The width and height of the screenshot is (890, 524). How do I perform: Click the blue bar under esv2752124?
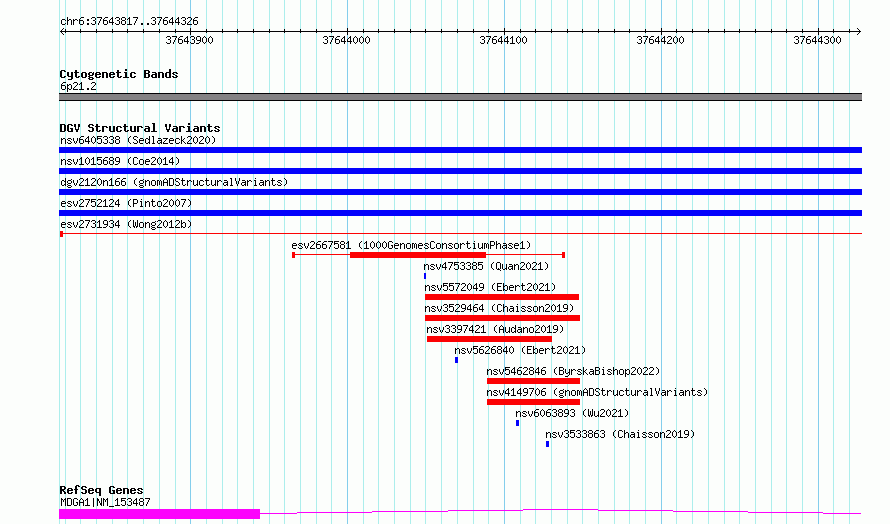(x=460, y=213)
